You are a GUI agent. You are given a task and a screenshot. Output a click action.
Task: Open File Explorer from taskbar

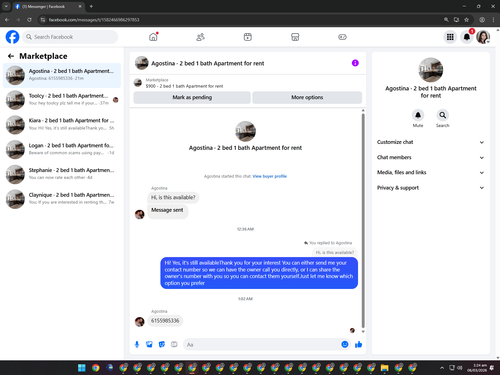click(x=384, y=368)
